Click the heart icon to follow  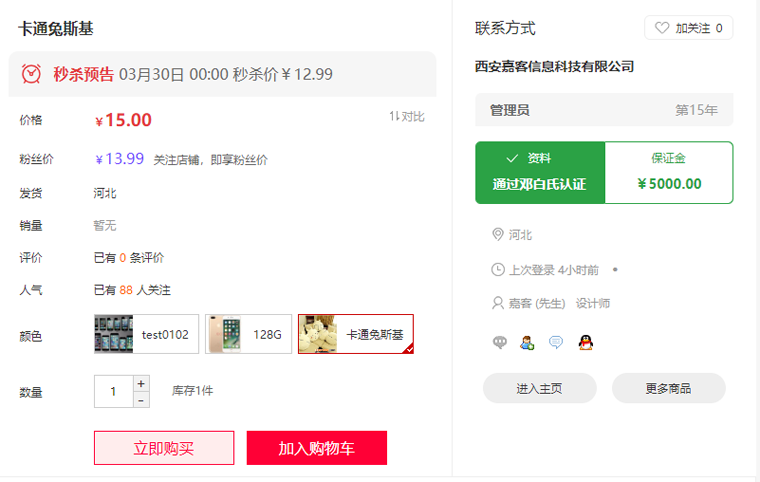(x=662, y=28)
